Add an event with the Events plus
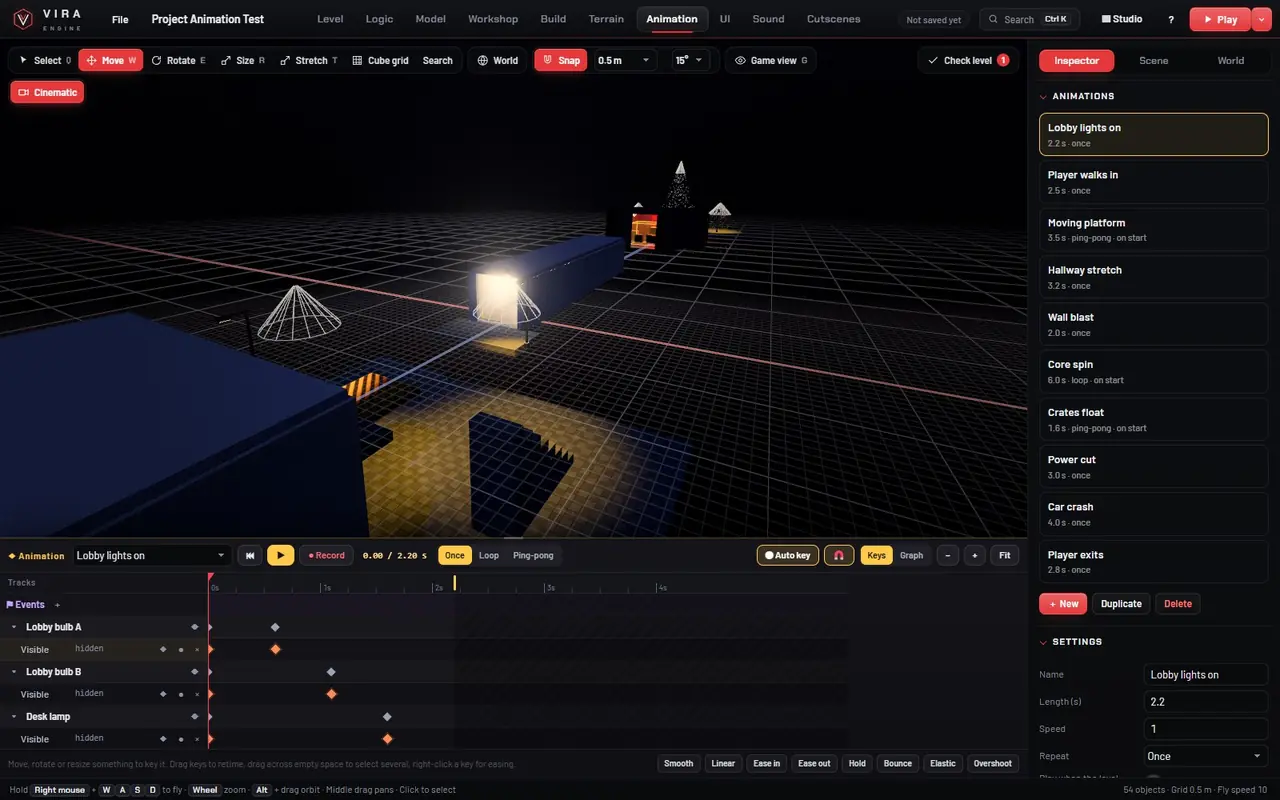 coord(57,605)
